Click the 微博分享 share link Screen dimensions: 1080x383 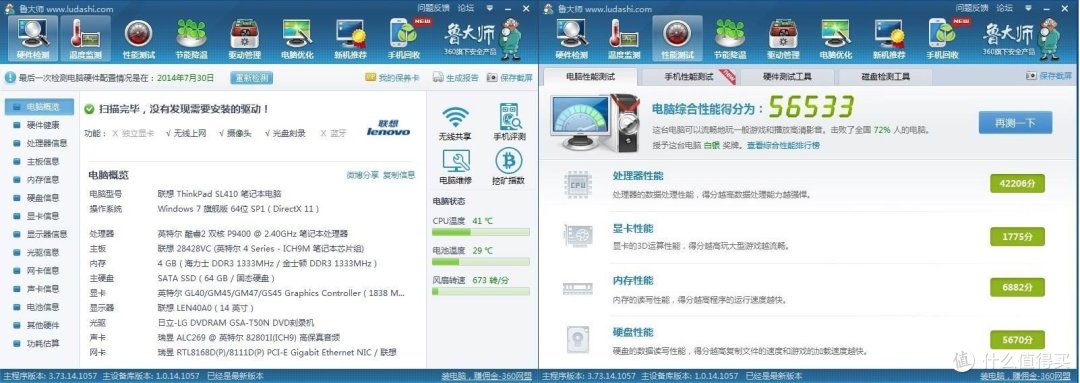tap(362, 175)
